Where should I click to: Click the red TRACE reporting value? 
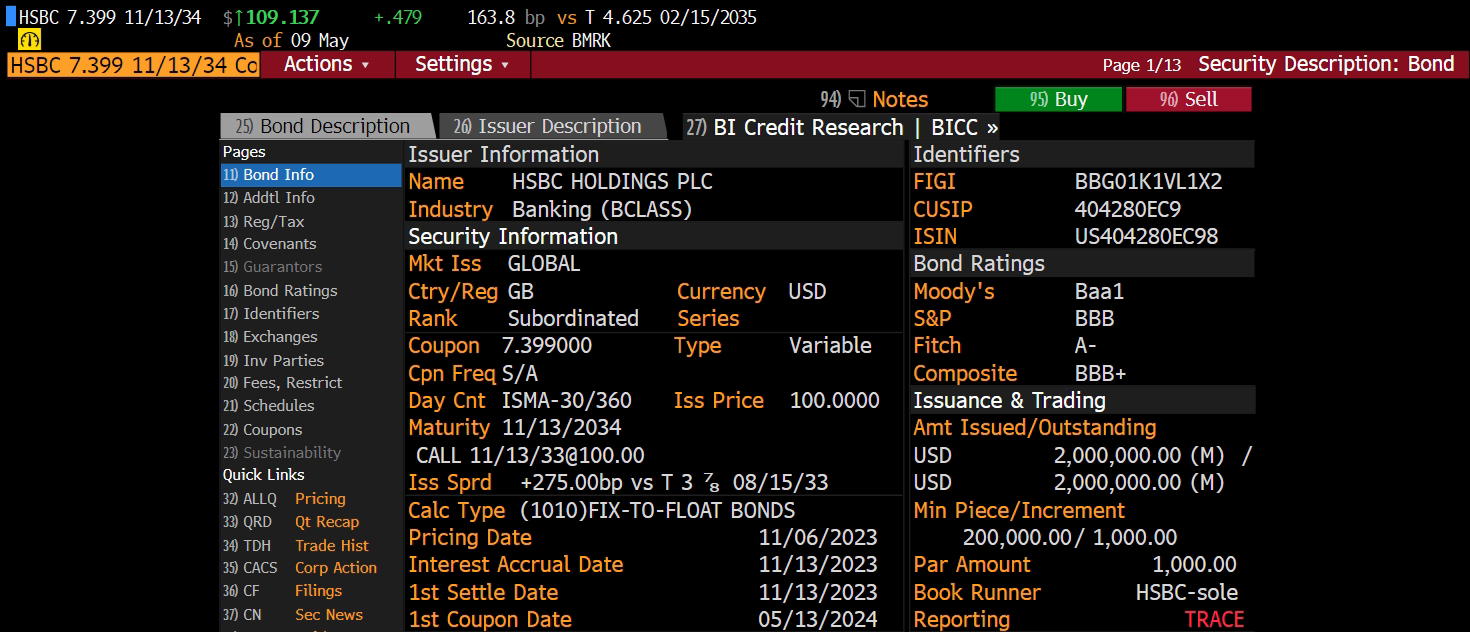1214,620
